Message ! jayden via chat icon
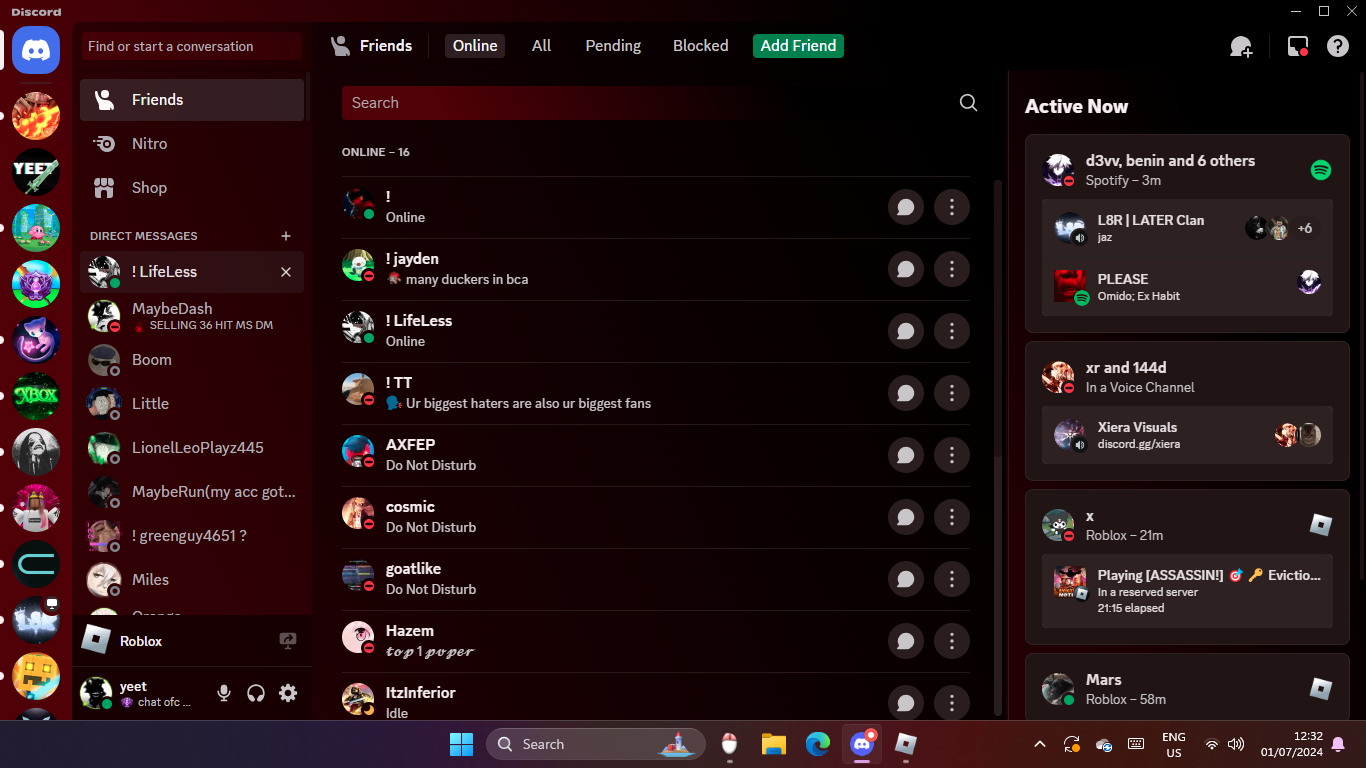This screenshot has height=768, width=1366. click(x=906, y=269)
